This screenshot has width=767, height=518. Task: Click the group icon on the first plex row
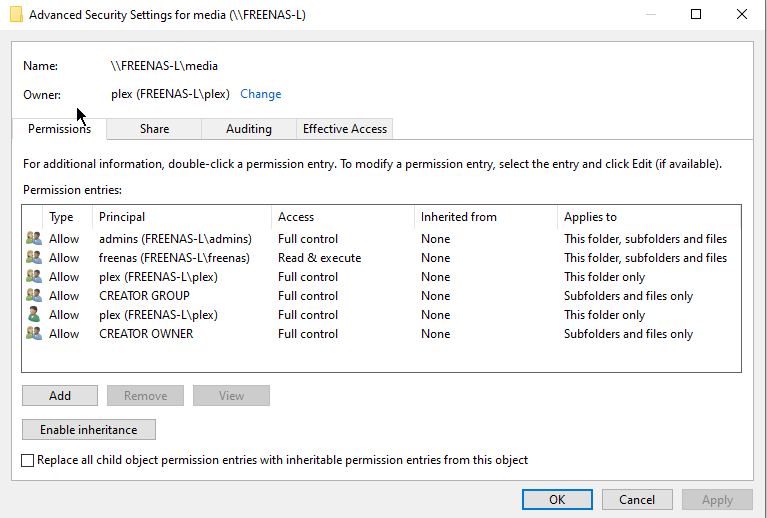point(34,277)
